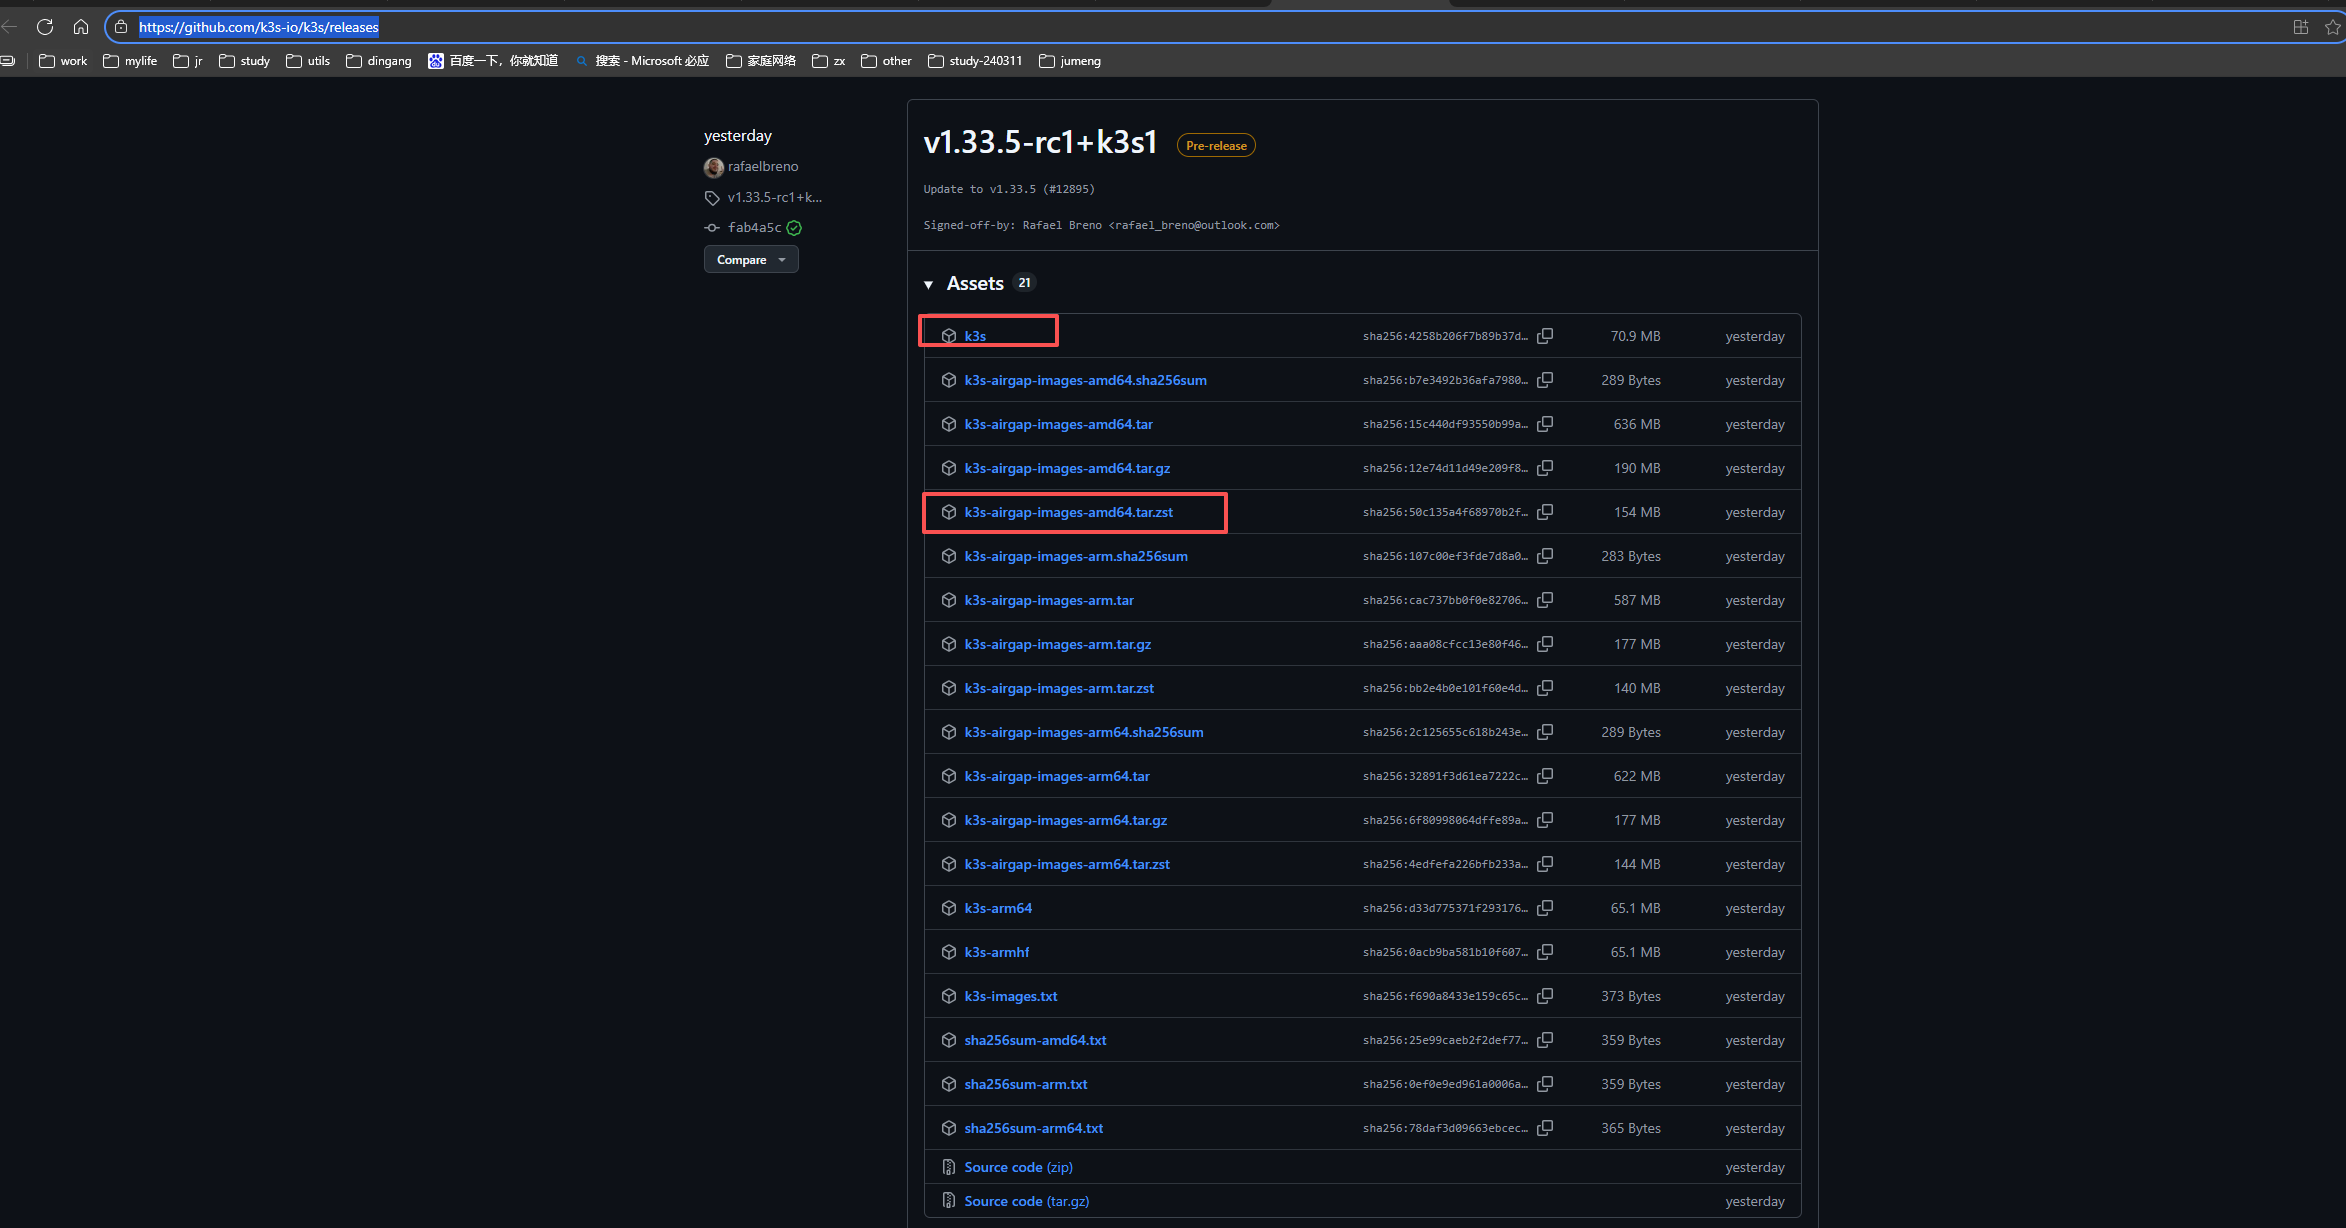Screen dimensions: 2346x1228
Task: Click the browser reload icon
Action: point(45,27)
